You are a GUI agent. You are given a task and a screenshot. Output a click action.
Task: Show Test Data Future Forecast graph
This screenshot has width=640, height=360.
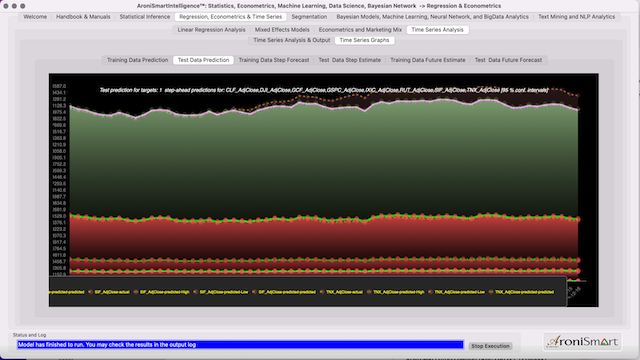(508, 60)
